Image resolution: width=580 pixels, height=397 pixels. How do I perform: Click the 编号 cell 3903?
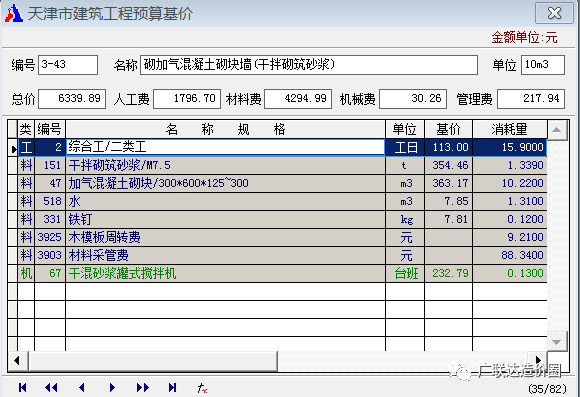[x=50, y=255]
